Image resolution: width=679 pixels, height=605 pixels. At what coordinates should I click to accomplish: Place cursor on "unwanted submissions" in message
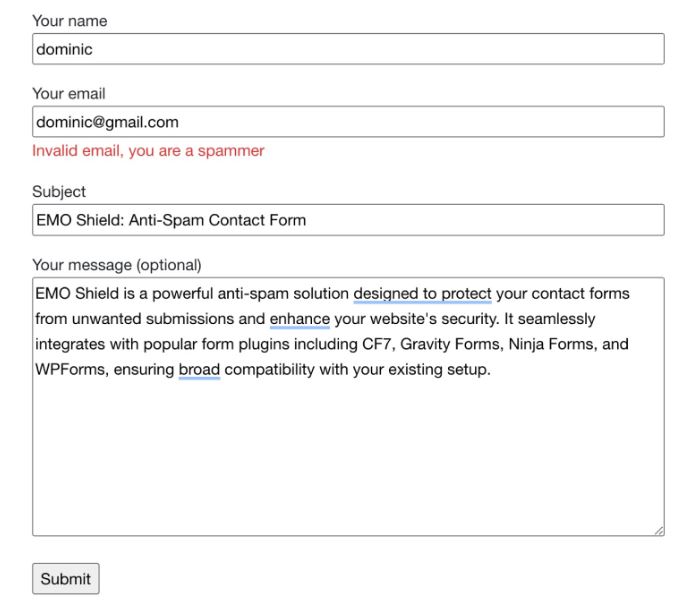(153, 319)
